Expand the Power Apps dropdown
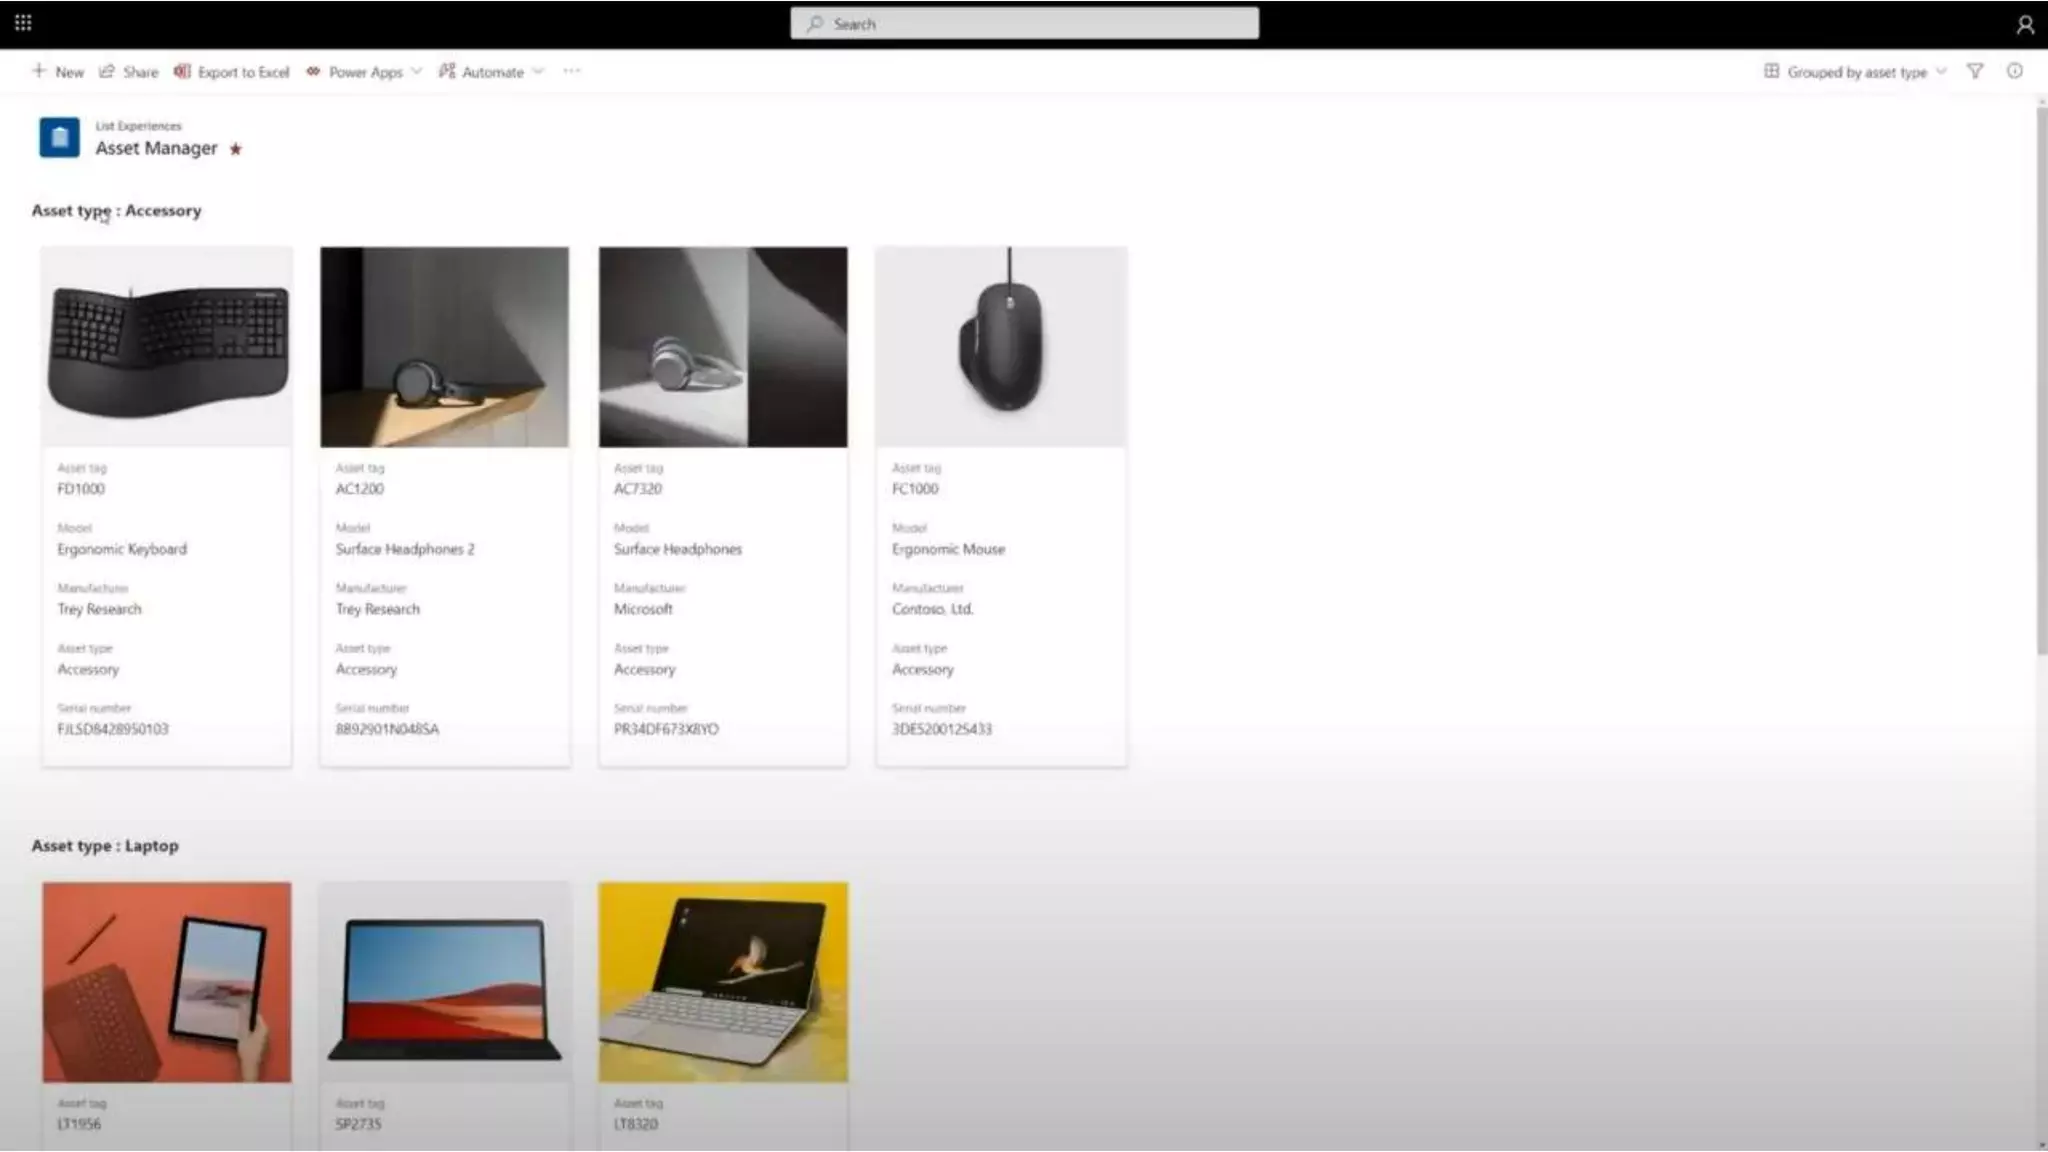The height and width of the screenshot is (1152, 2048). [x=364, y=72]
